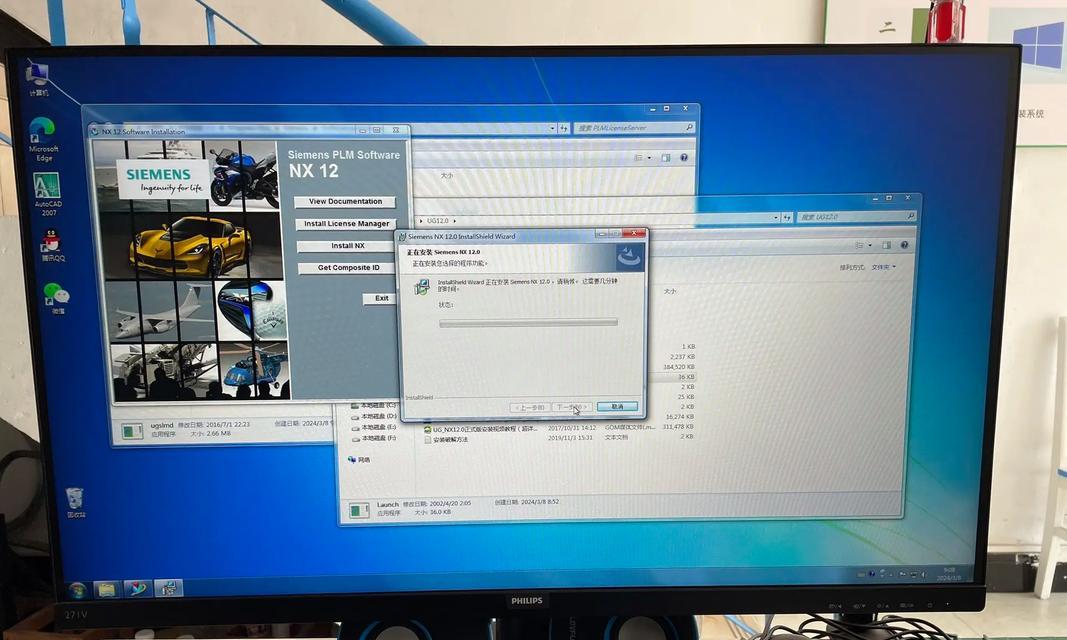The image size is (1067, 640).
Task: Click the View Documentation button
Action: pyautogui.click(x=345, y=202)
